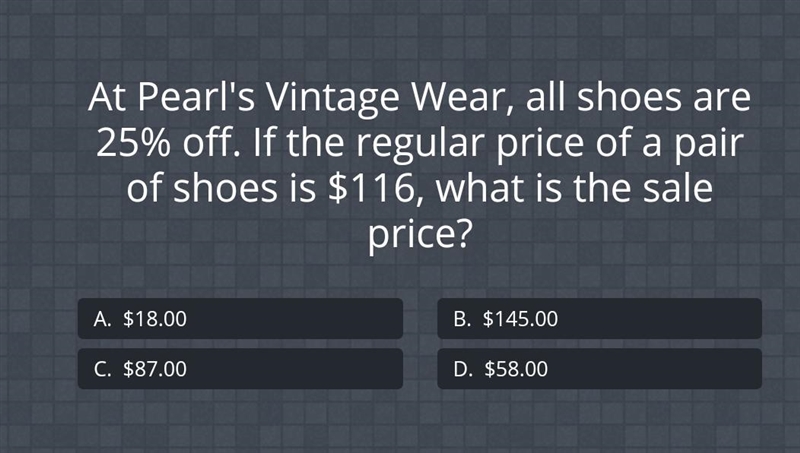The image size is (800, 453).
Task: Click the letter 'D.' label
Action: click(463, 369)
